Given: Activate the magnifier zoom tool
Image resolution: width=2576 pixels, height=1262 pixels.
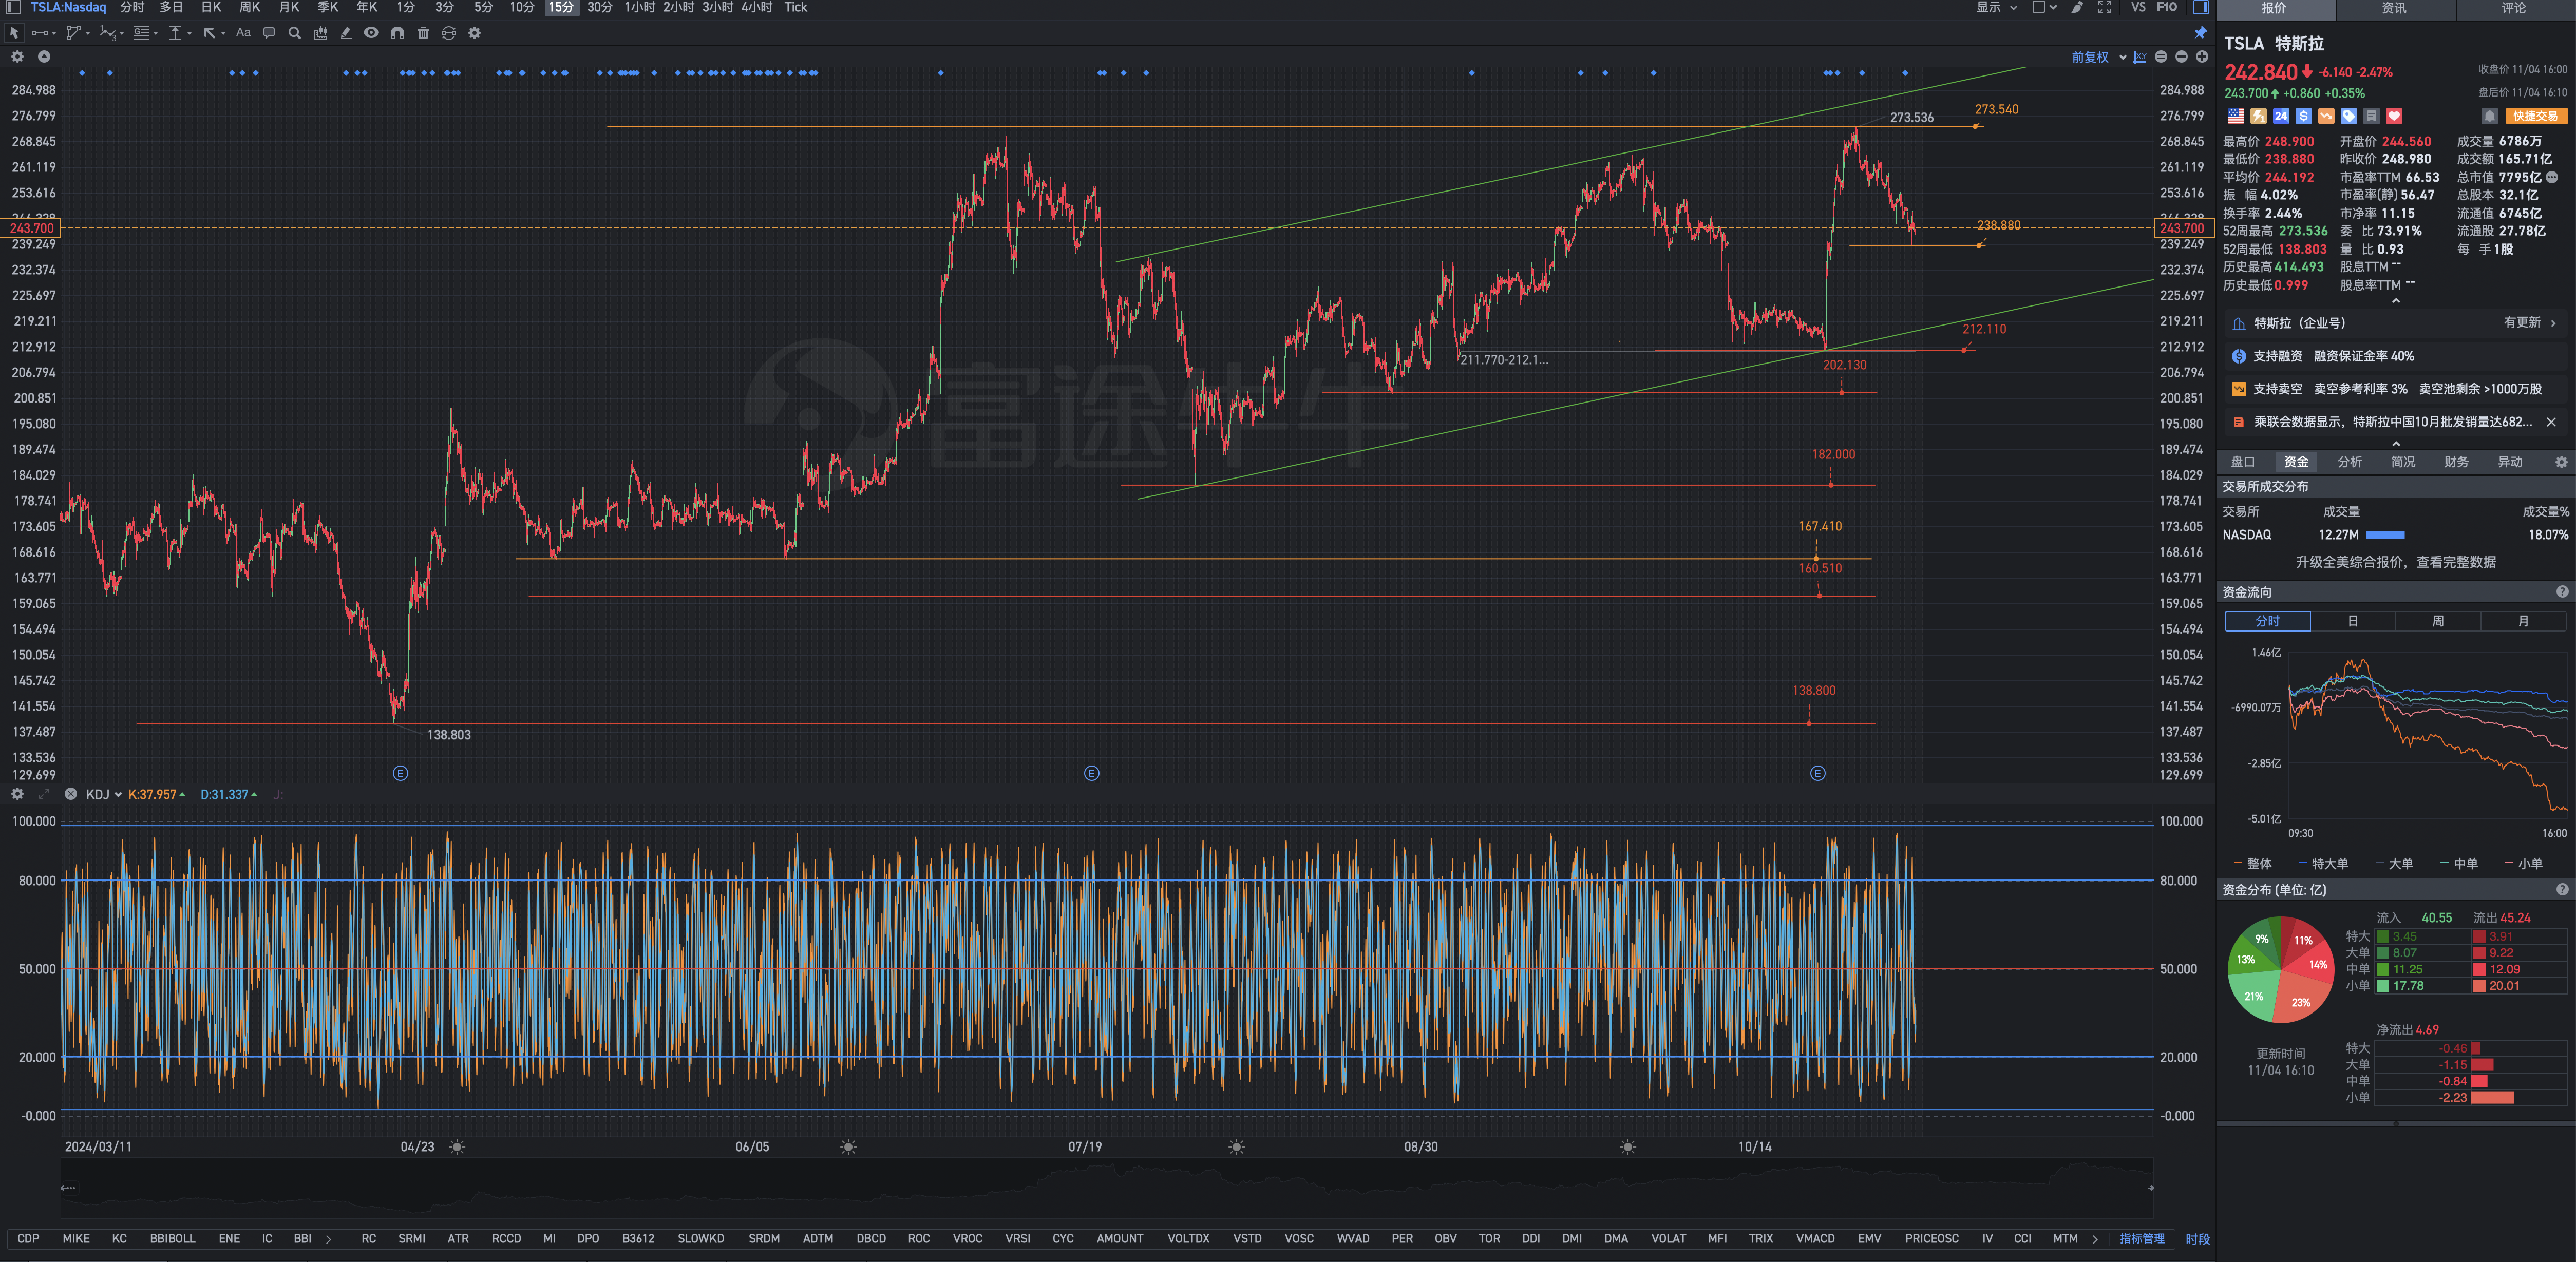Looking at the screenshot, I should pyautogui.click(x=295, y=33).
